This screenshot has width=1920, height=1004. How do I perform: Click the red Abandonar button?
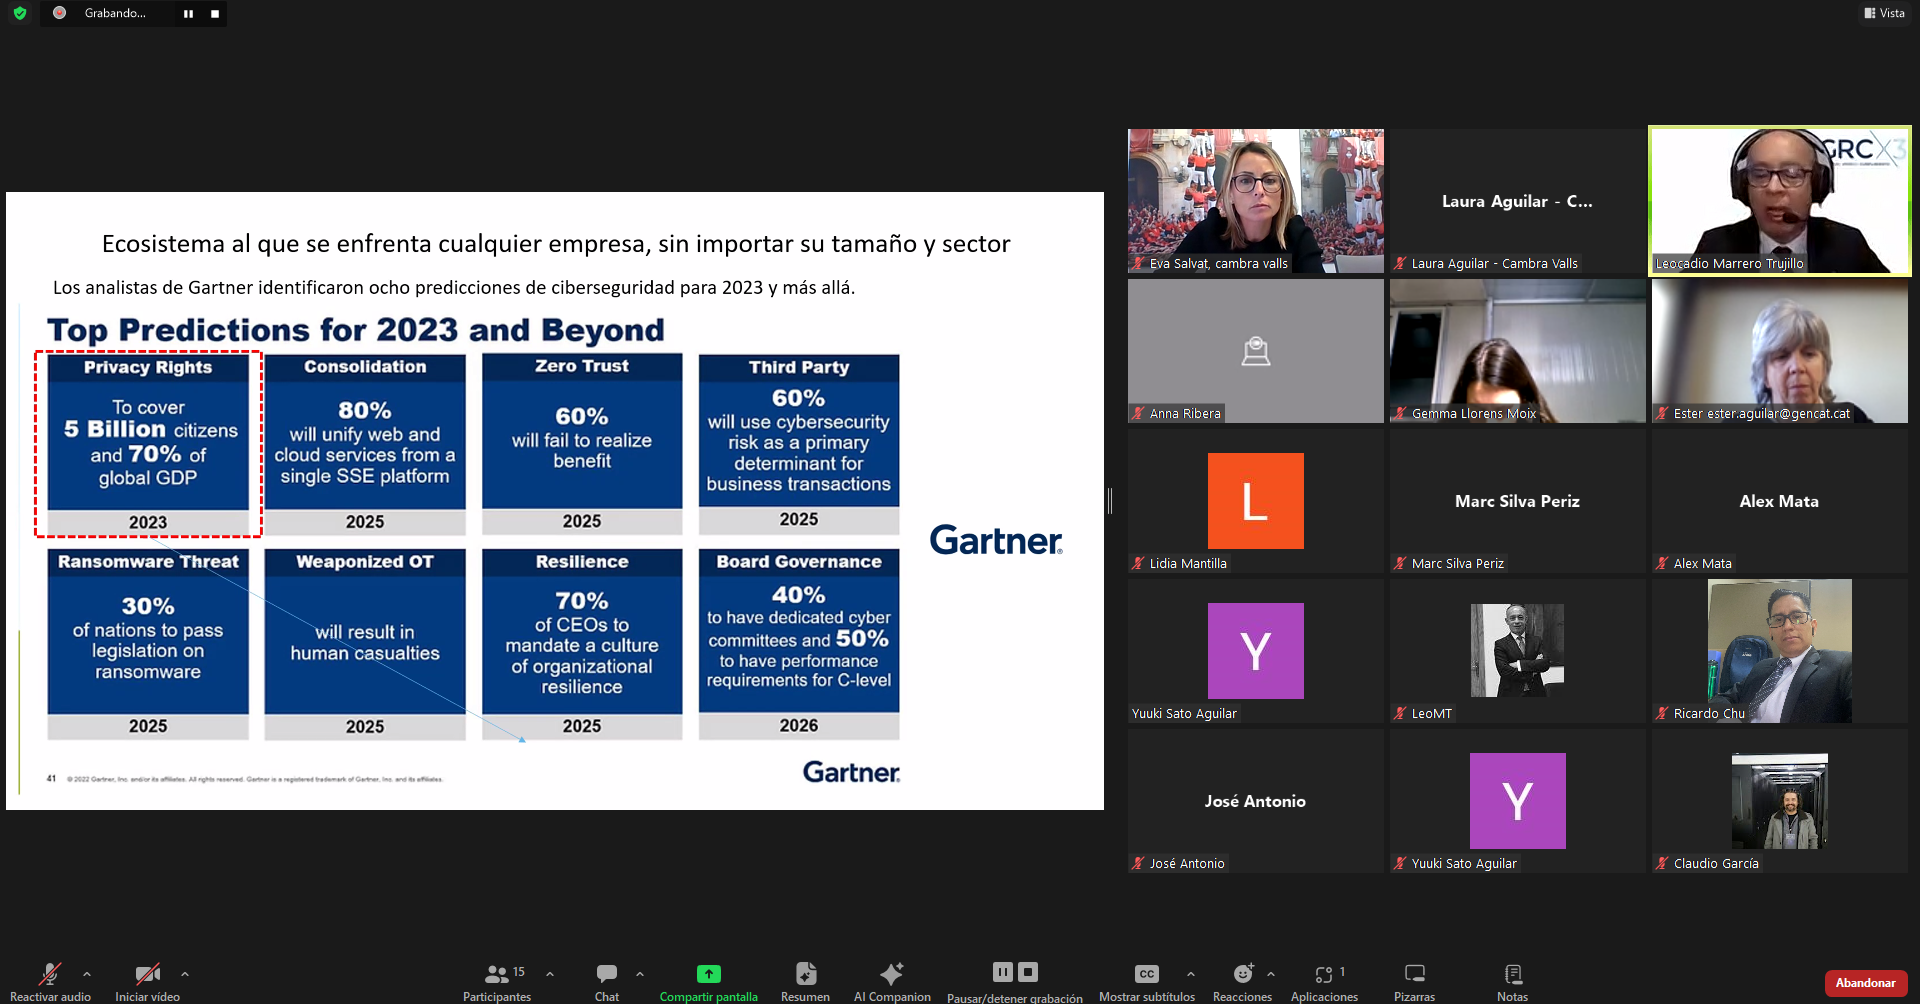[1865, 983]
